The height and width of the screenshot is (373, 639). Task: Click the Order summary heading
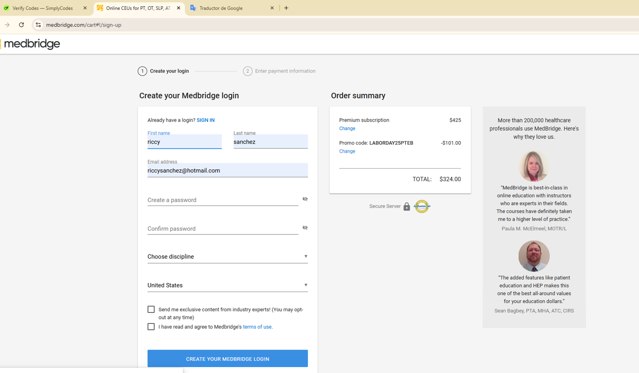coord(358,95)
